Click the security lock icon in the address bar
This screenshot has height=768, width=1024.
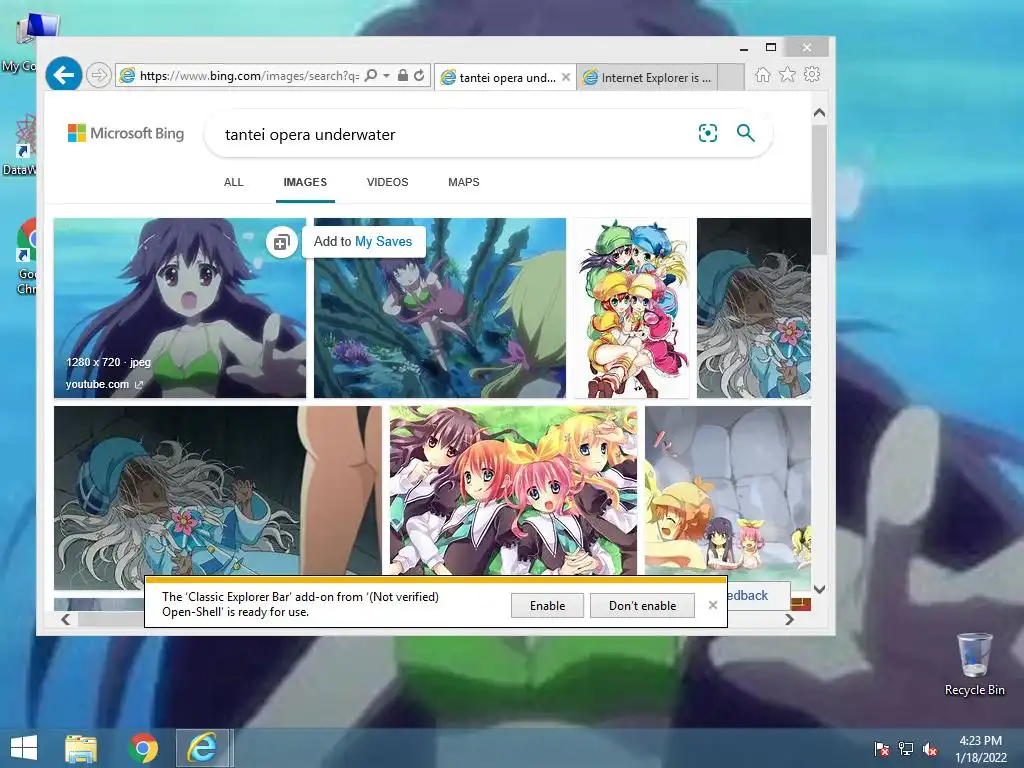[x=403, y=75]
